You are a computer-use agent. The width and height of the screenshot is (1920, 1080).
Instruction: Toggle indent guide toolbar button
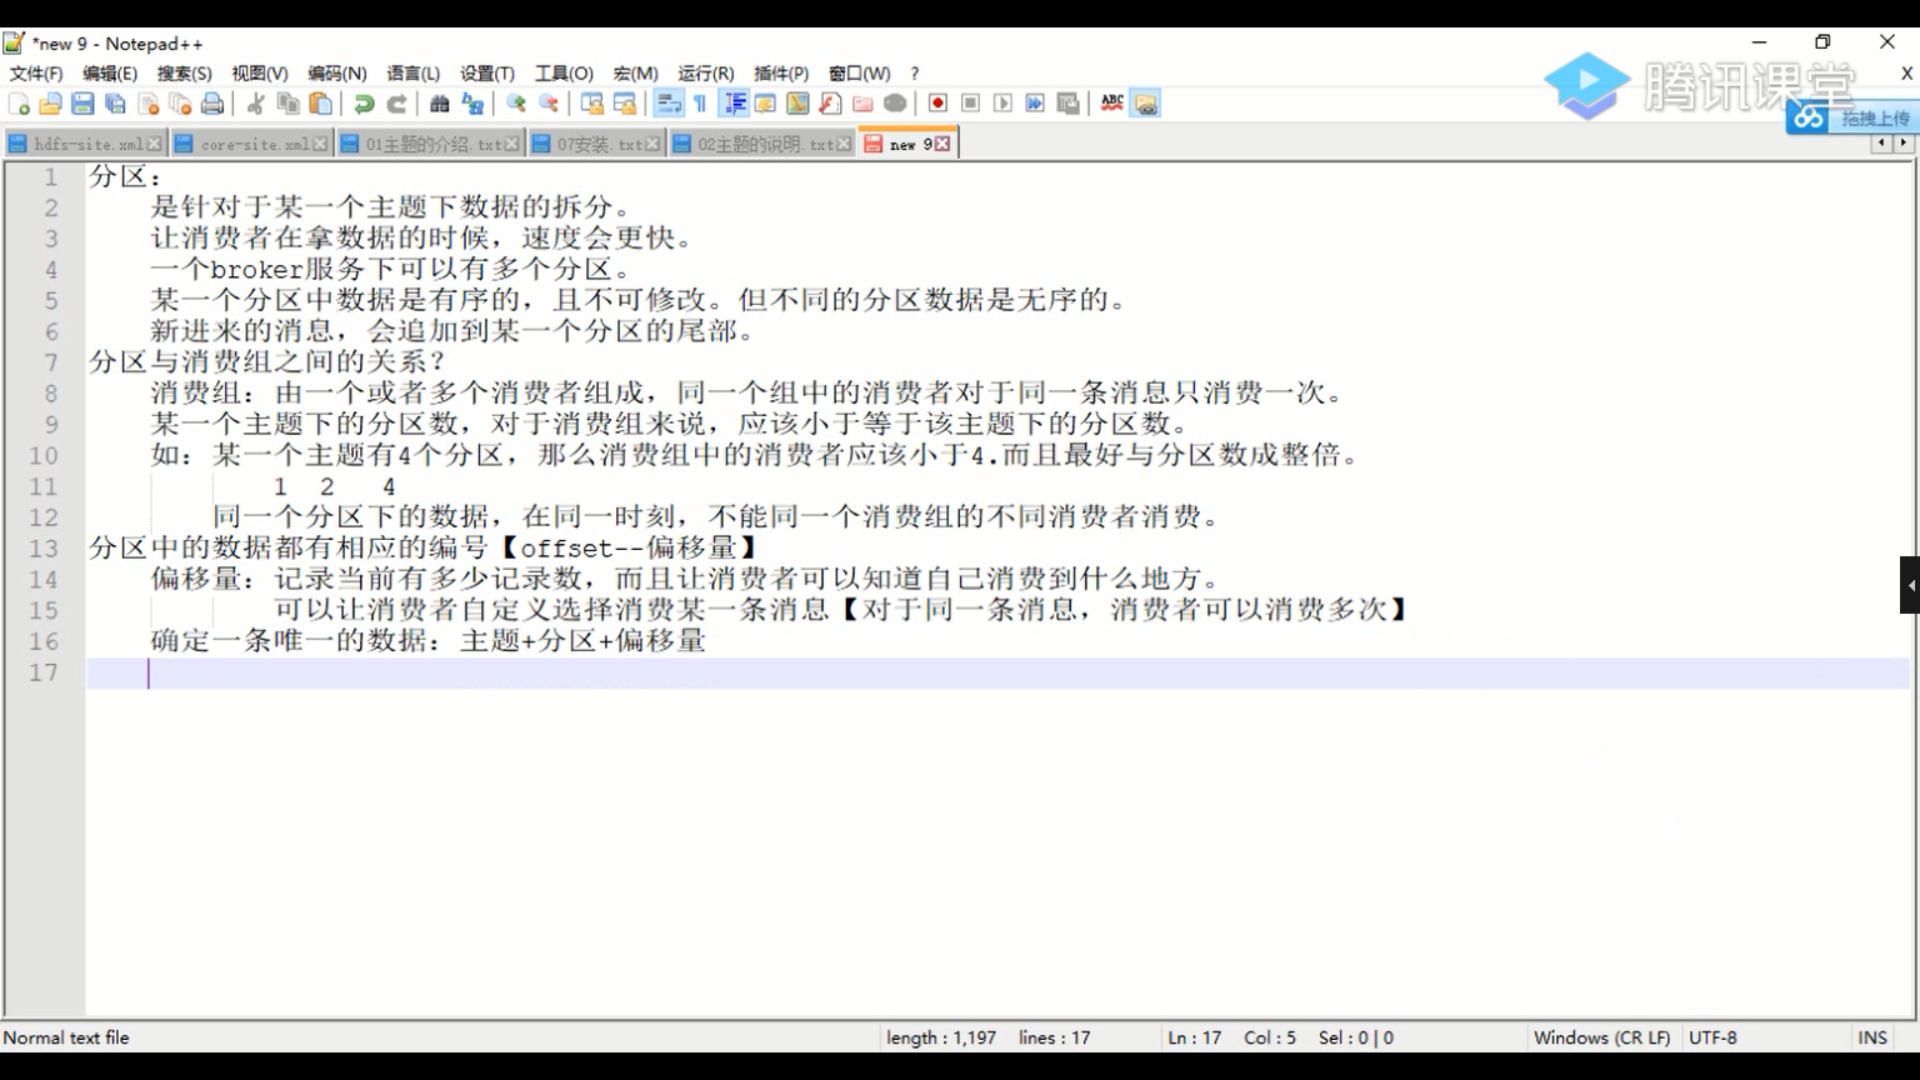[x=735, y=104]
